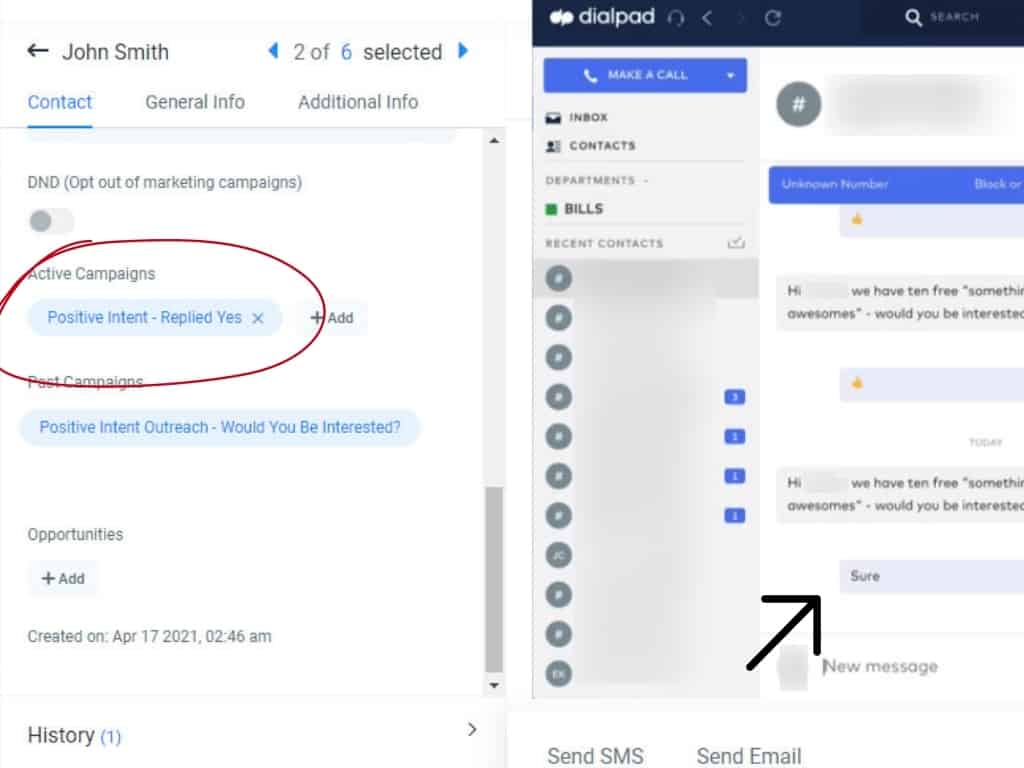Image resolution: width=1024 pixels, height=768 pixels.
Task: Go to next selected contact
Action: [463, 51]
